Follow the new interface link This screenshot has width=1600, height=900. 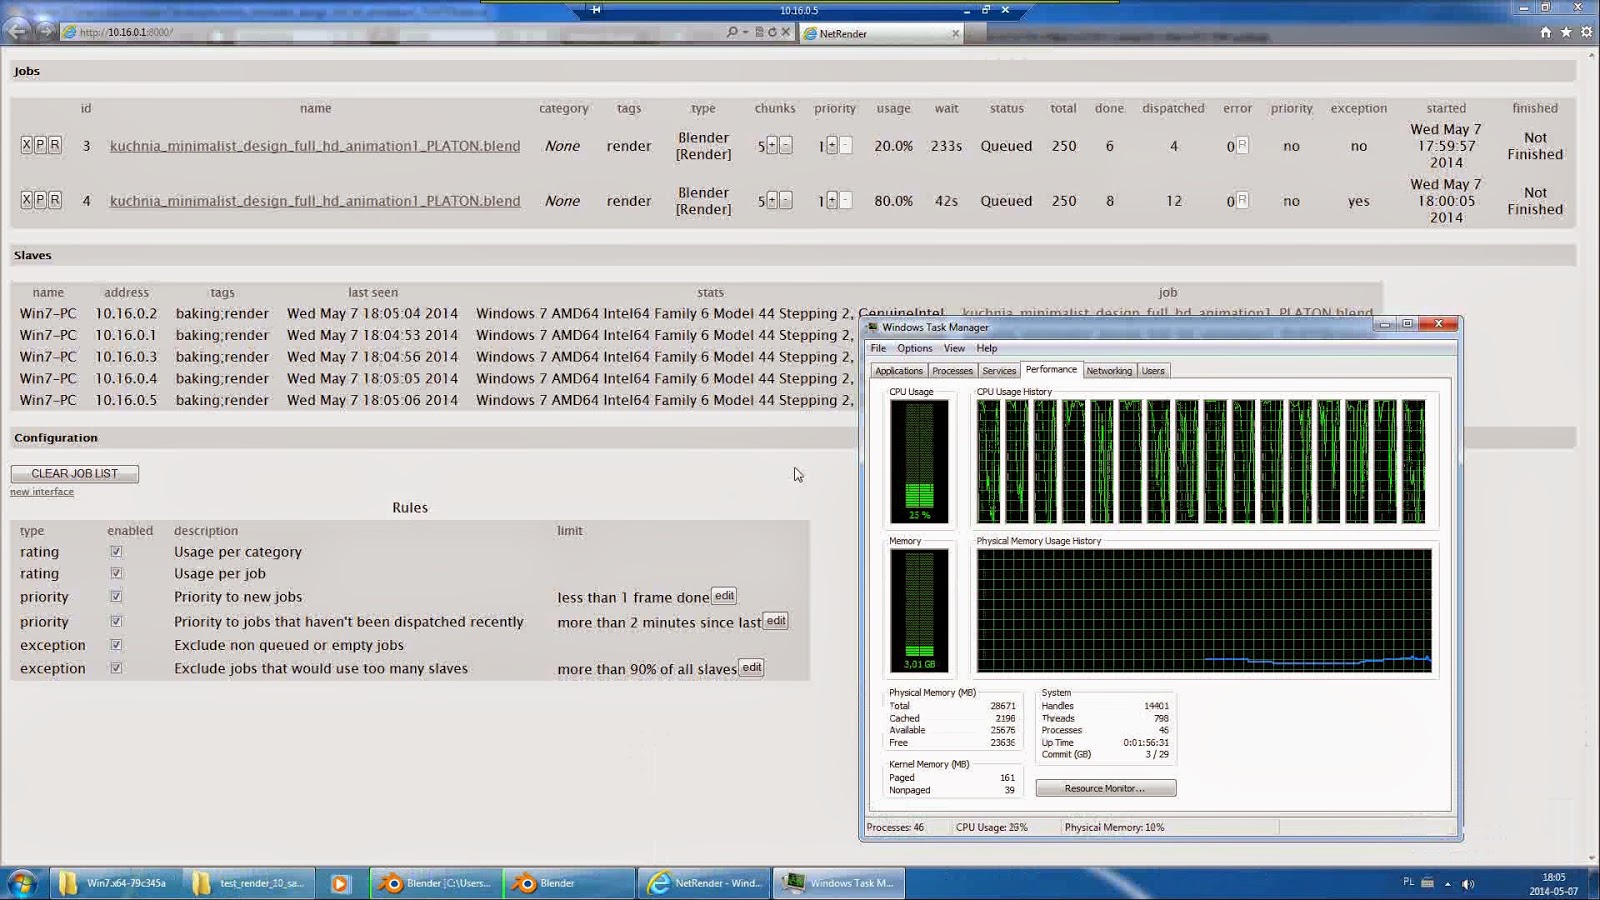42,492
